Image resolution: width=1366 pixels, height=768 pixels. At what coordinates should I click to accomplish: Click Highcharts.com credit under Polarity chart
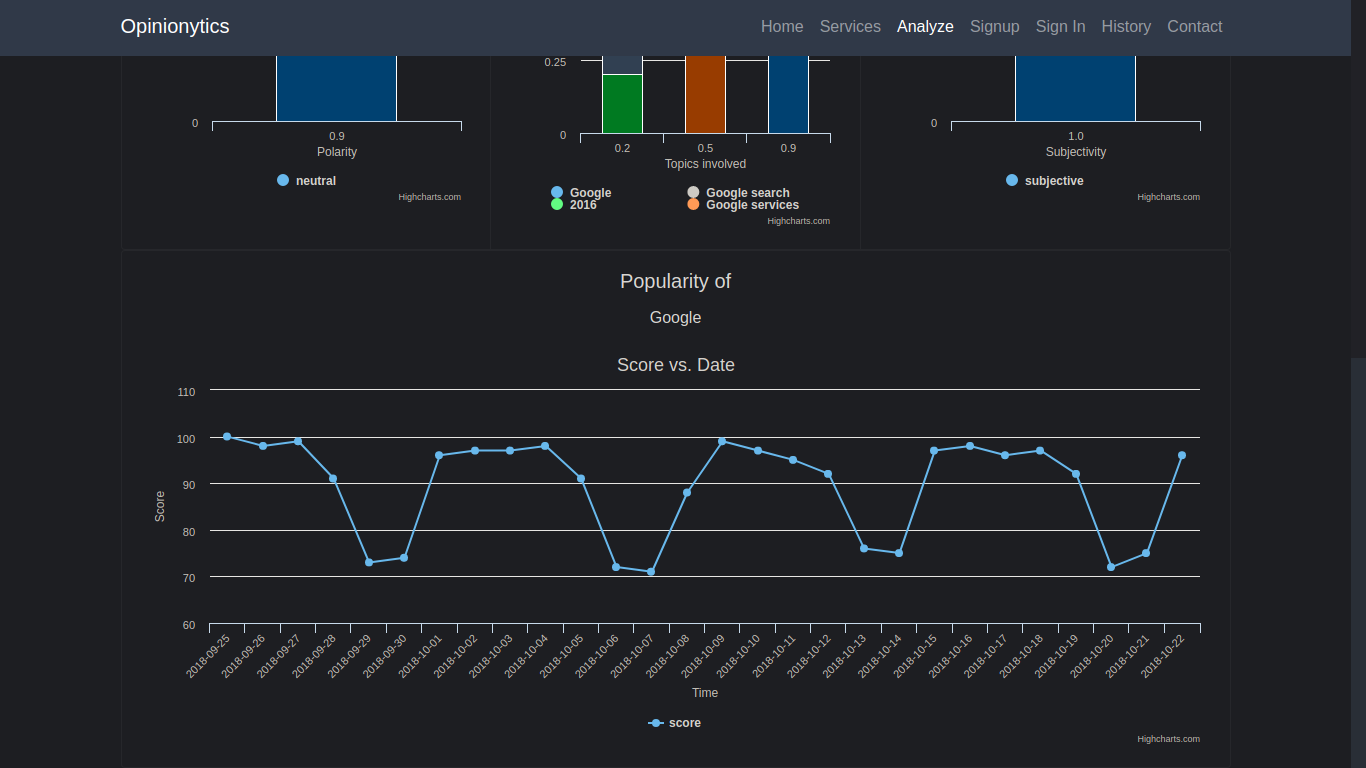[x=430, y=197]
